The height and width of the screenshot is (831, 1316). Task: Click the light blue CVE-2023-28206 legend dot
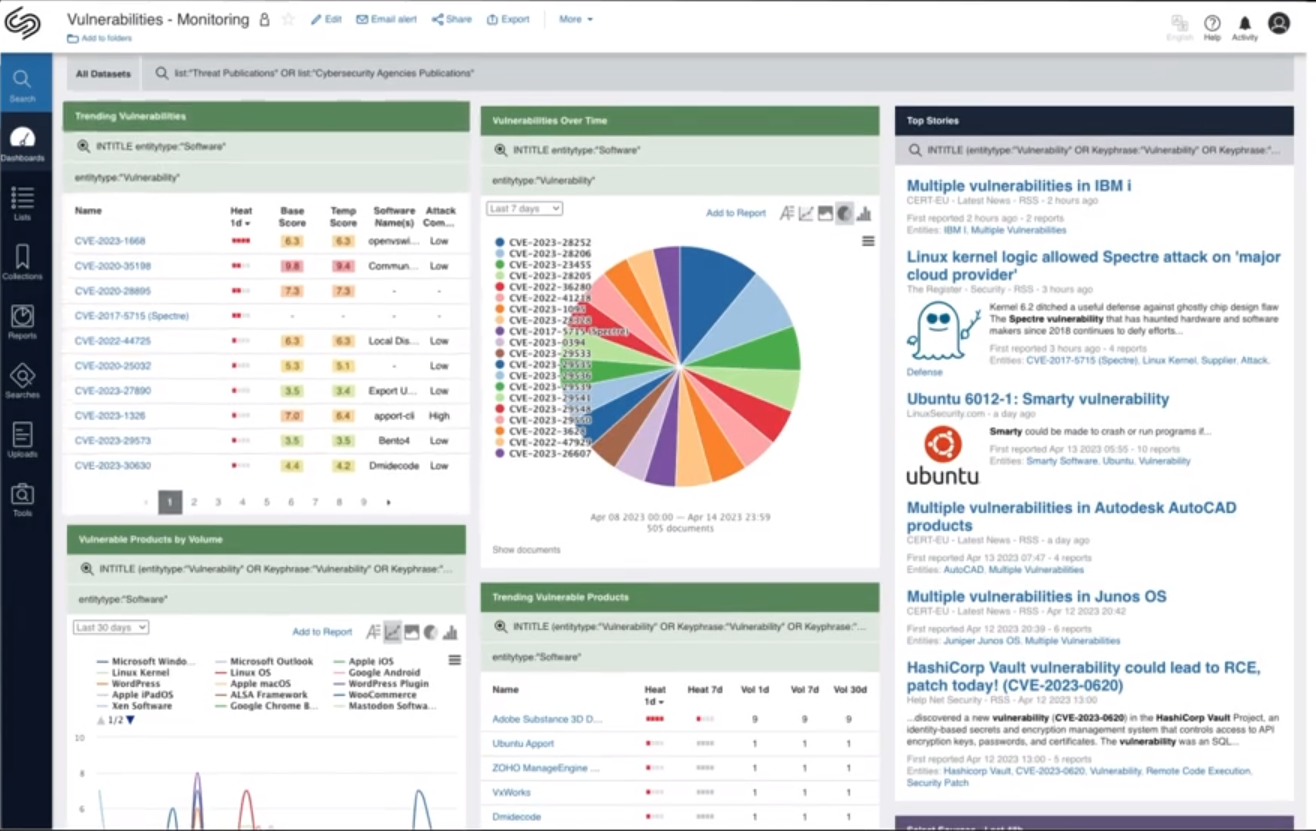500,254
